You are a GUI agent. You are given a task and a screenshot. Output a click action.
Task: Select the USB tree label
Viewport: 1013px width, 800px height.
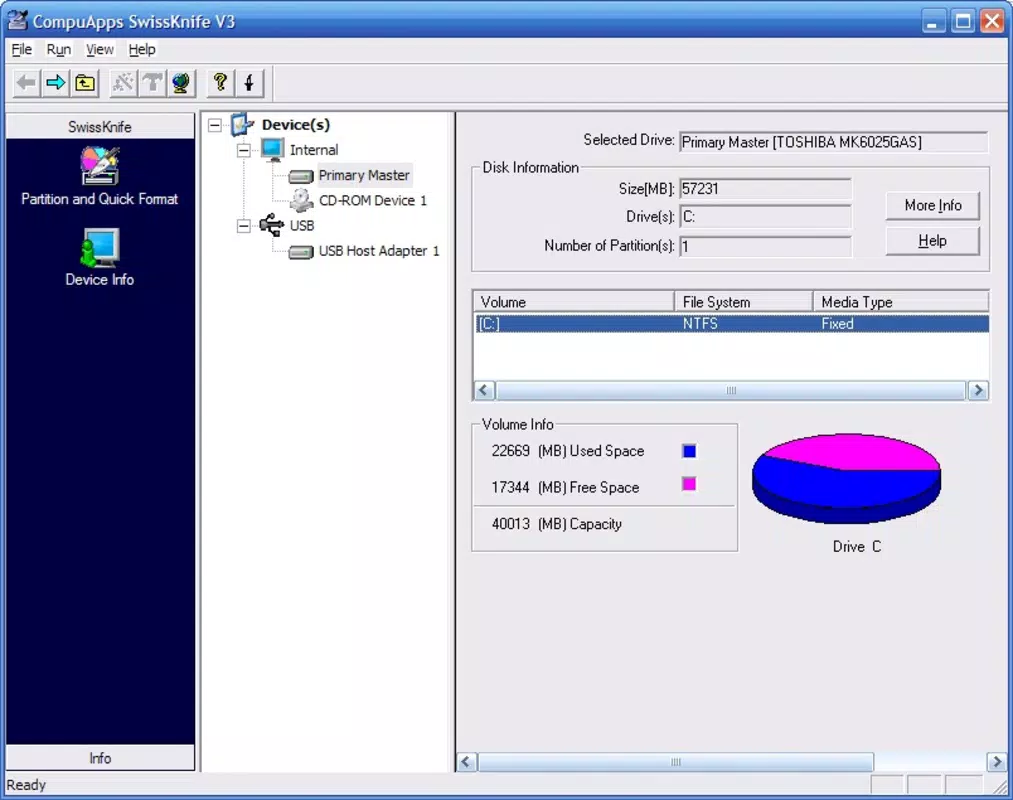(x=302, y=226)
